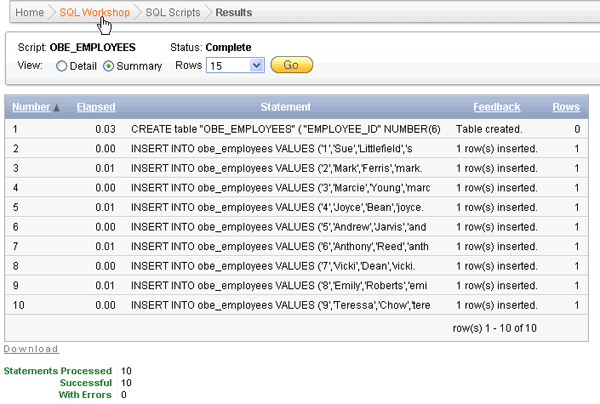Sort by the Feedback column header
The image size is (600, 404).
tap(496, 107)
